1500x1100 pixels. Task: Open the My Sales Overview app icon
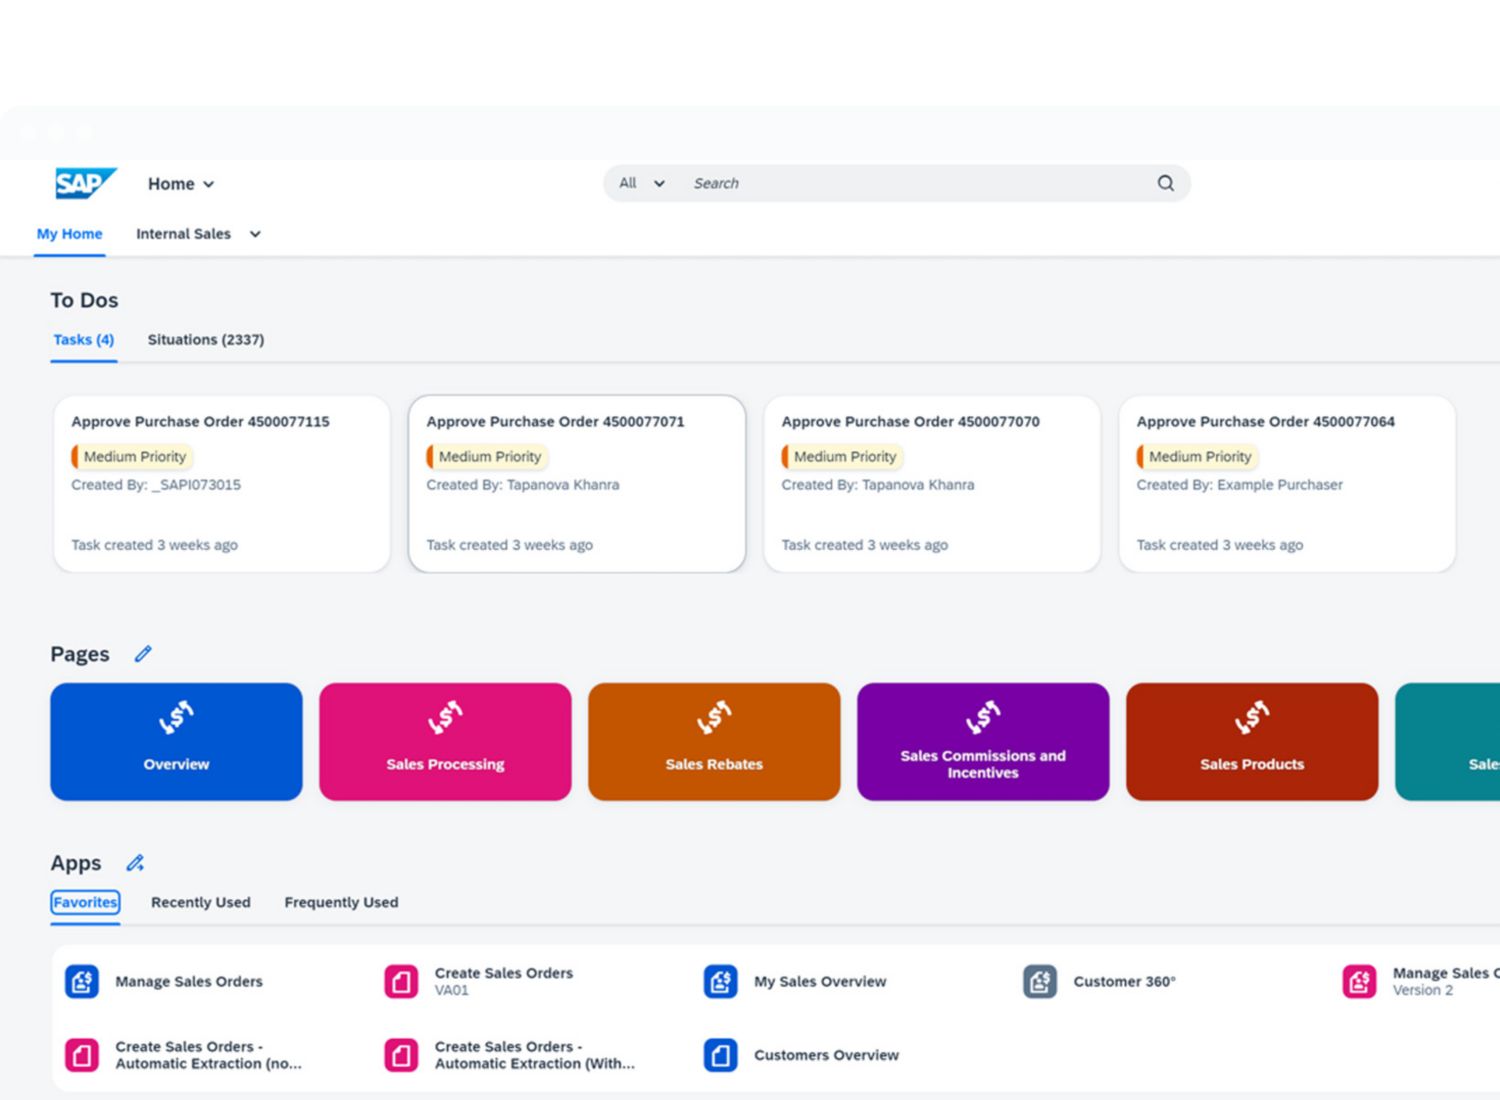tap(720, 982)
